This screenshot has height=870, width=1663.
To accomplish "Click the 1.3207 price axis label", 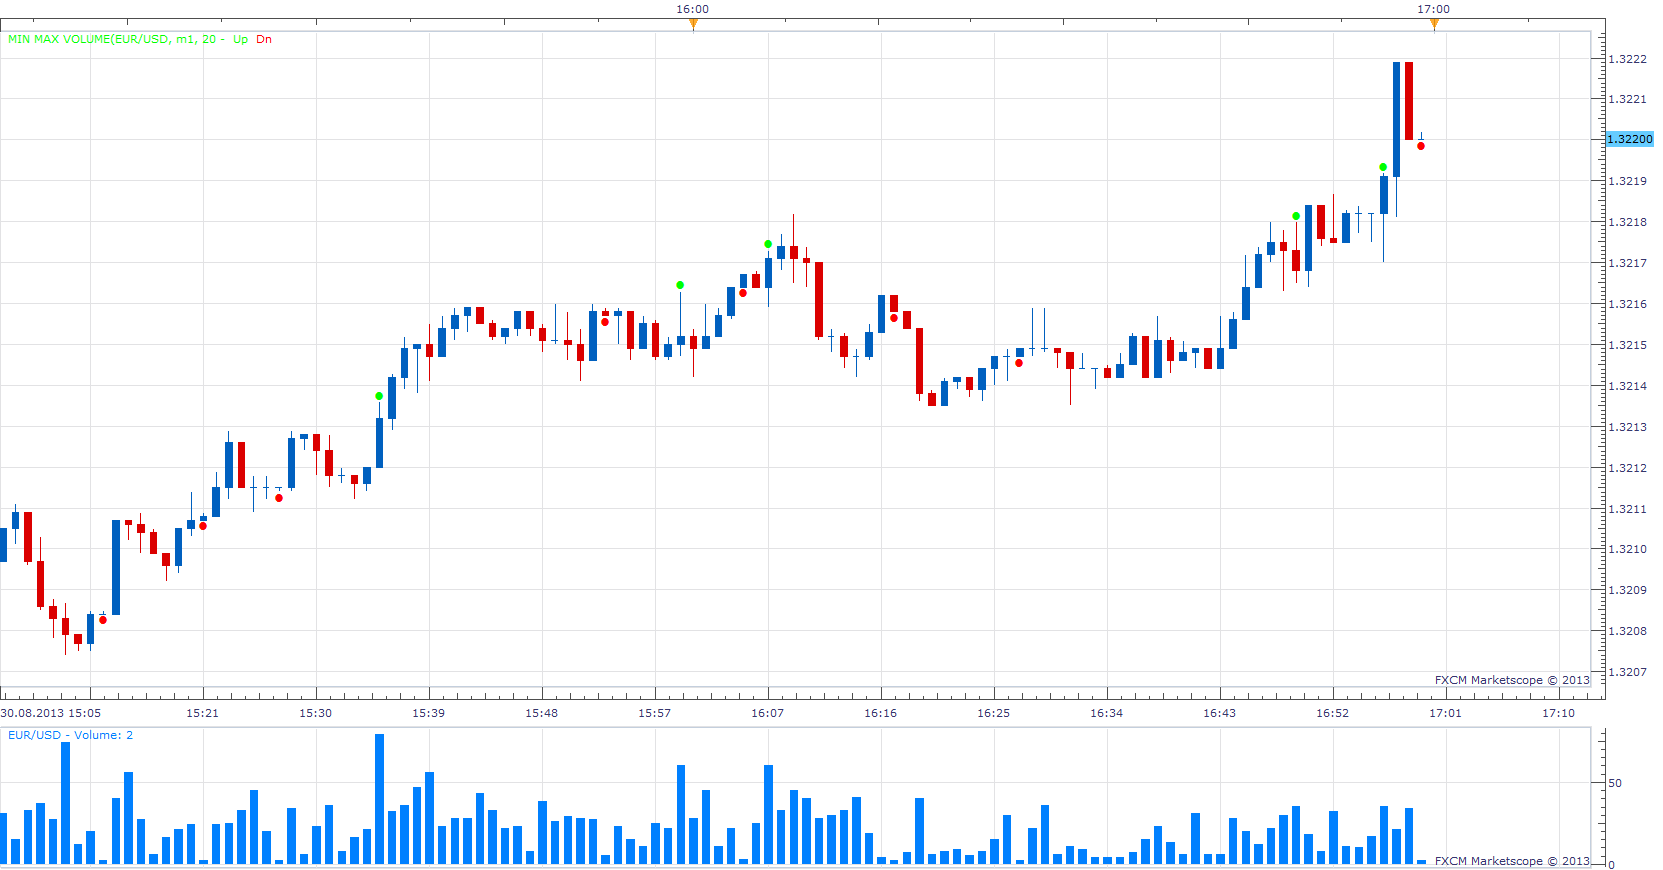I will (1627, 672).
